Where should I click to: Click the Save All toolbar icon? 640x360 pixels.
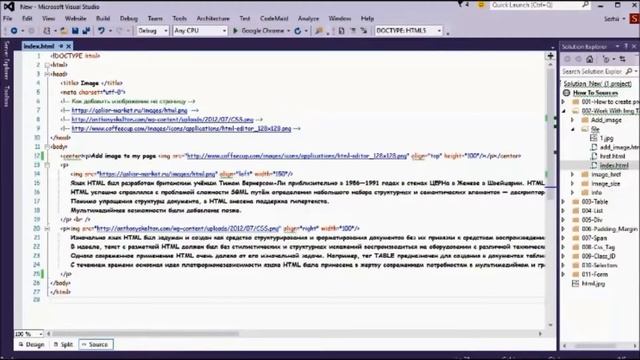(86, 31)
